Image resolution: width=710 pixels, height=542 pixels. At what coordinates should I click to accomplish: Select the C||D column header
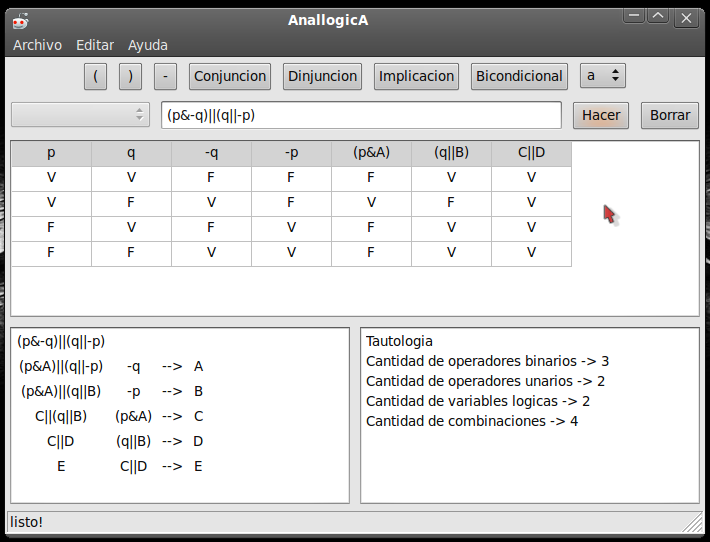click(532, 153)
